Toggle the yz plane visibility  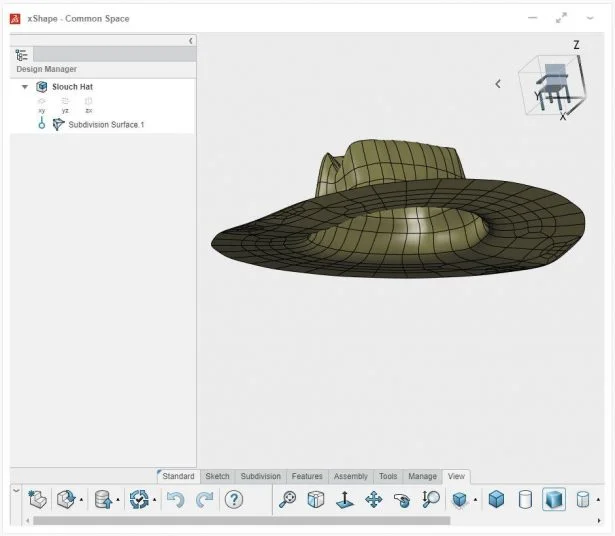coord(65,102)
